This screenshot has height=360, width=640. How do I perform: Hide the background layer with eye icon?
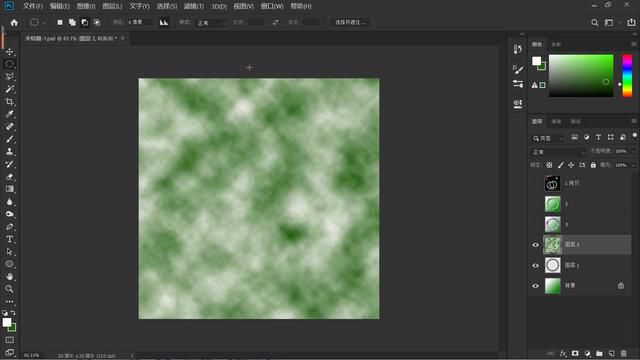coord(536,286)
